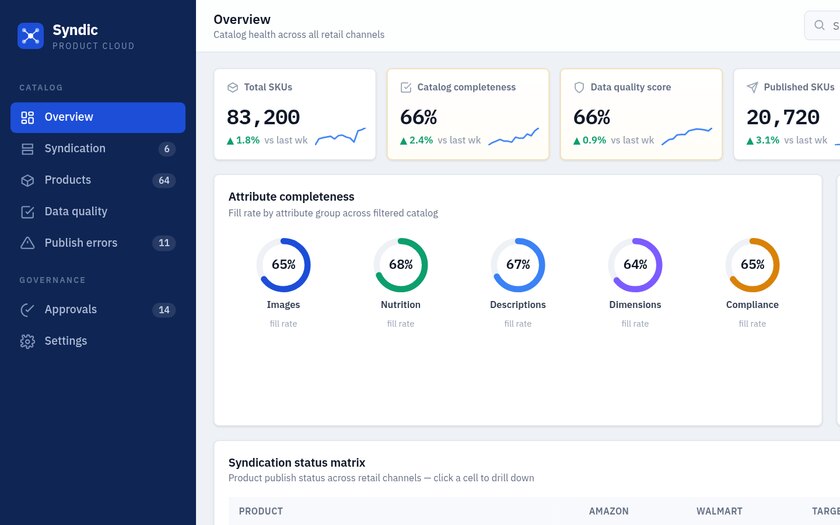Click the Data quality checkbox icon

(27, 212)
